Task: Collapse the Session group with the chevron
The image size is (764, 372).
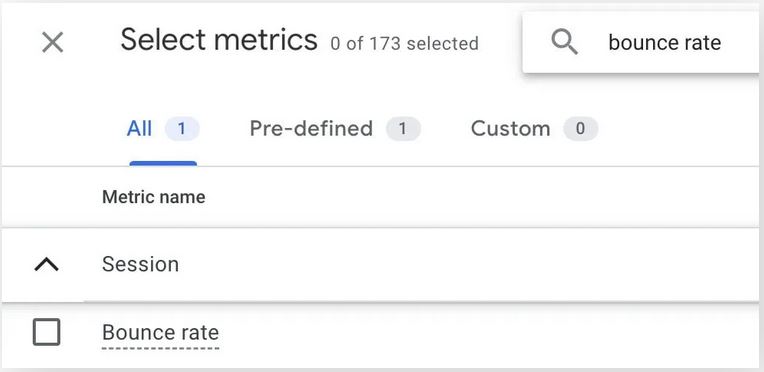Action: [47, 265]
